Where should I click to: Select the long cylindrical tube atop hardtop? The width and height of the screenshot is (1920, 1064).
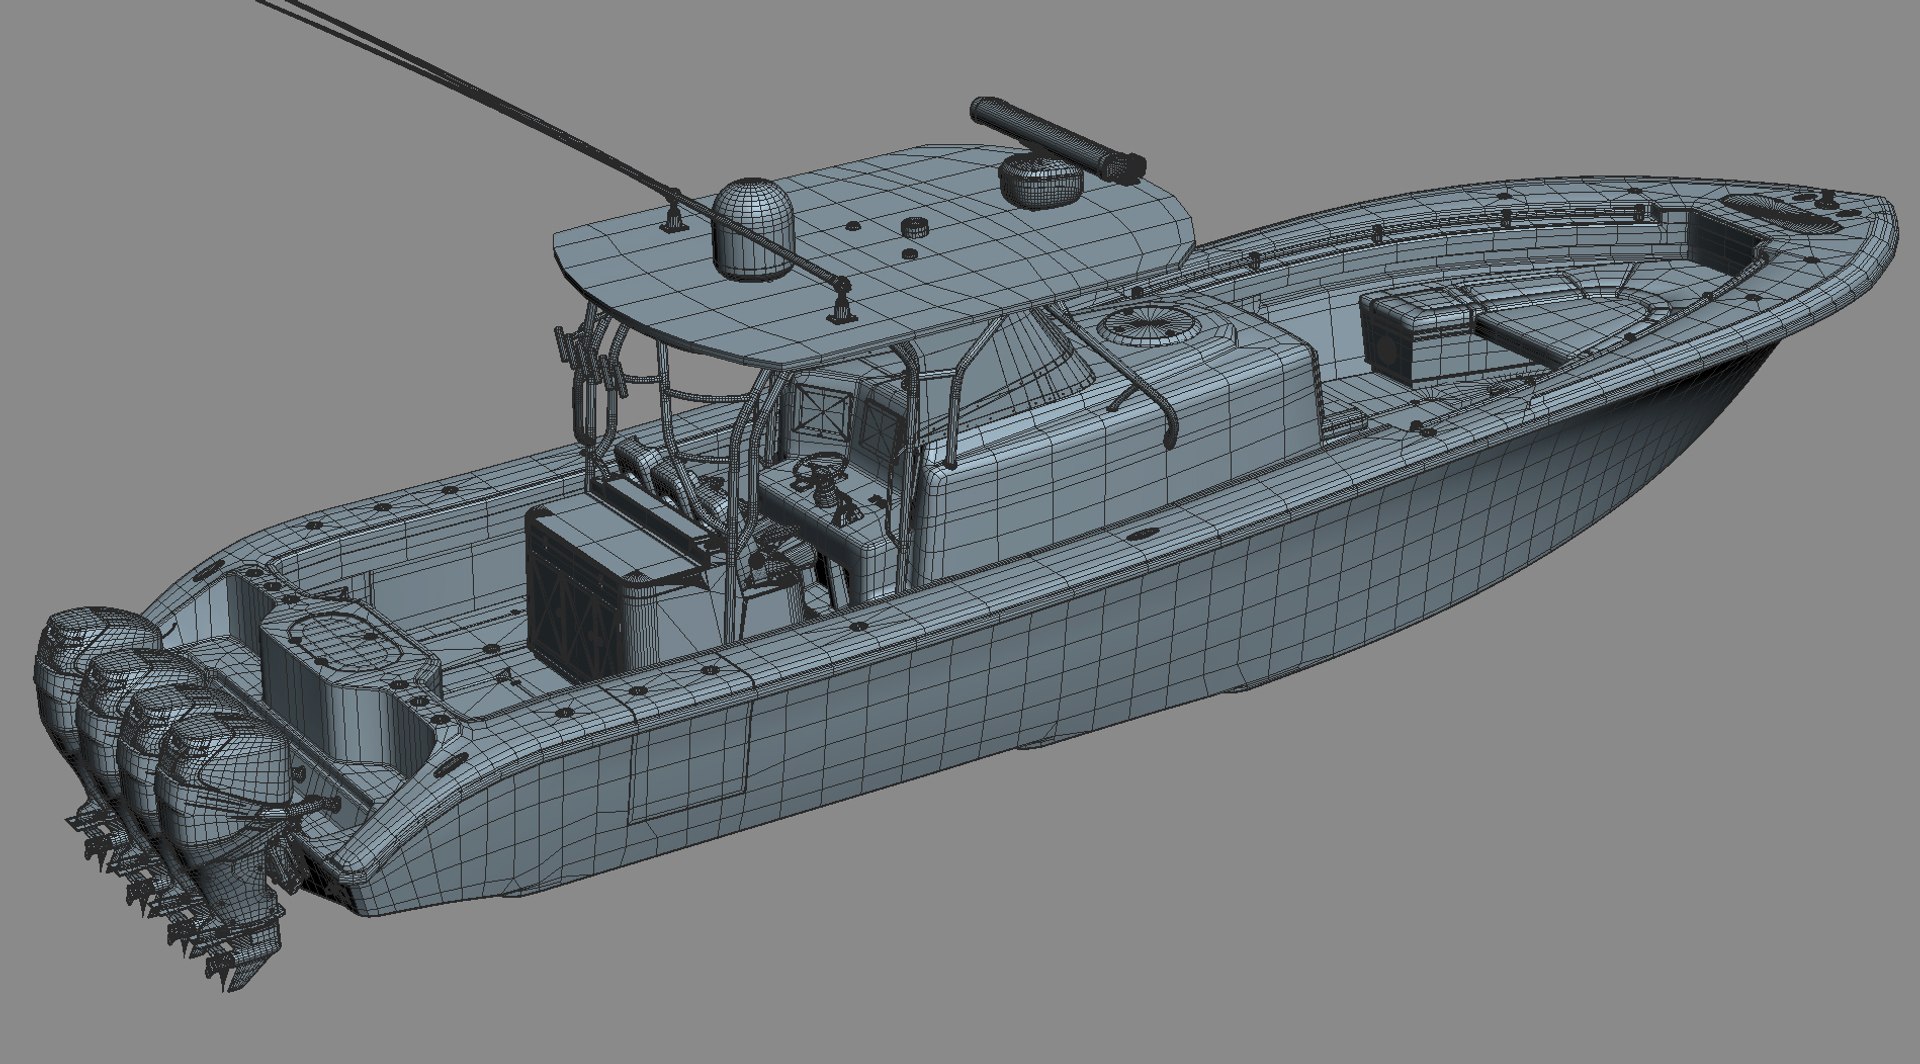point(1059,140)
